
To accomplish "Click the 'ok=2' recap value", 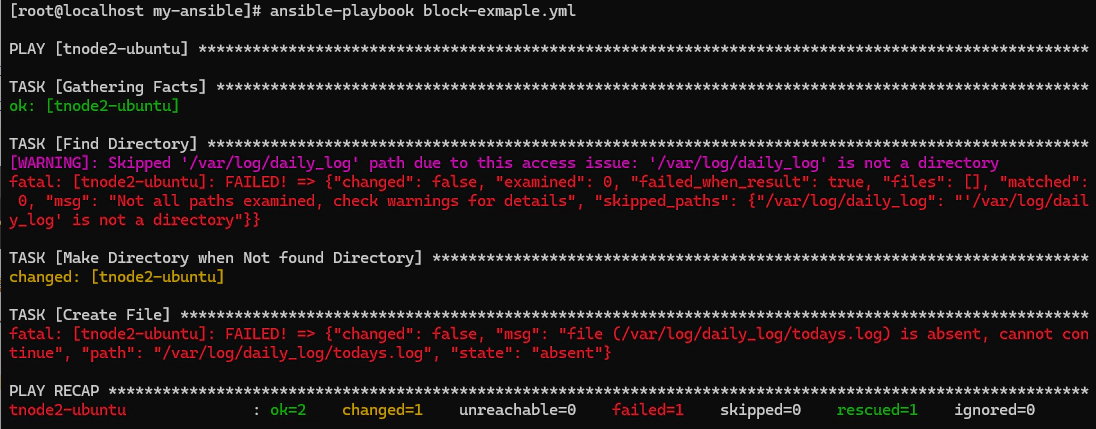I will (289, 410).
